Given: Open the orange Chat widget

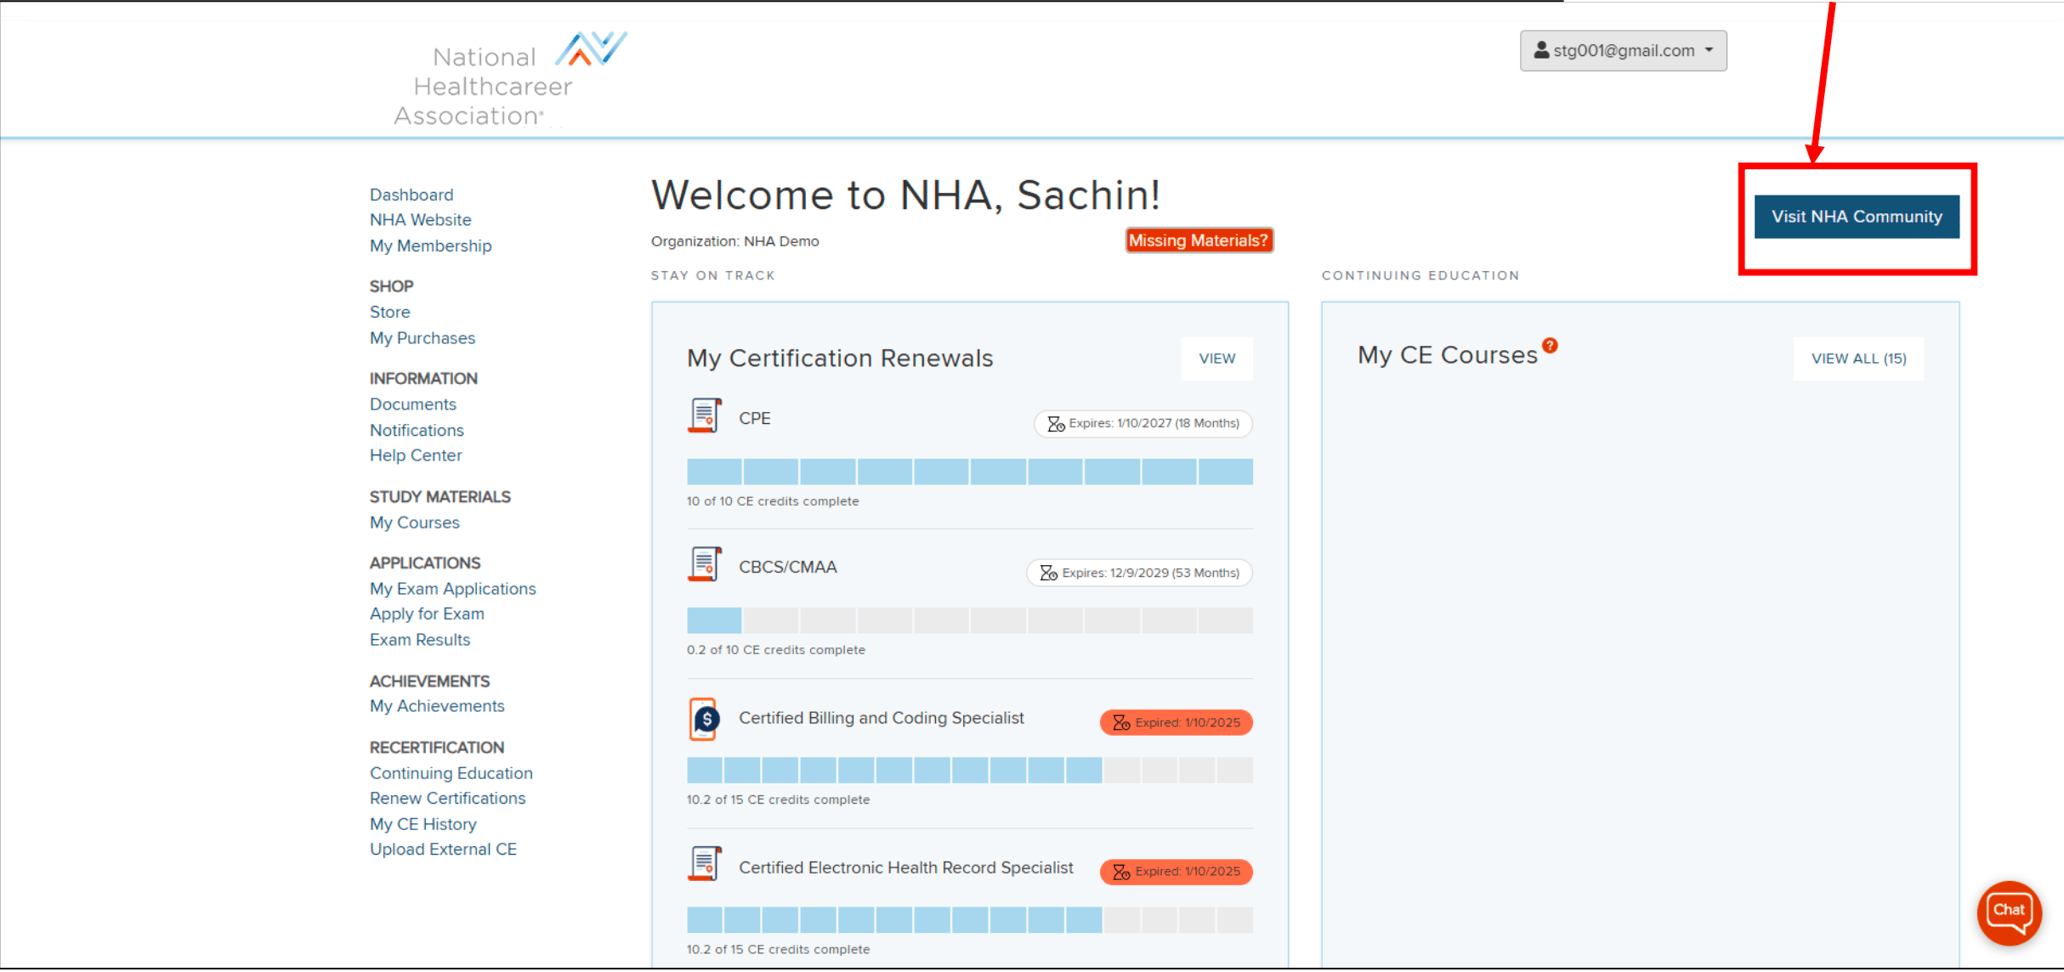Looking at the screenshot, I should 2009,911.
